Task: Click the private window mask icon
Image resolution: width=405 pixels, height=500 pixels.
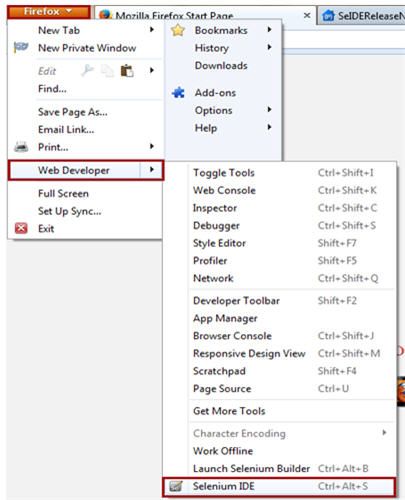Action: (x=21, y=47)
